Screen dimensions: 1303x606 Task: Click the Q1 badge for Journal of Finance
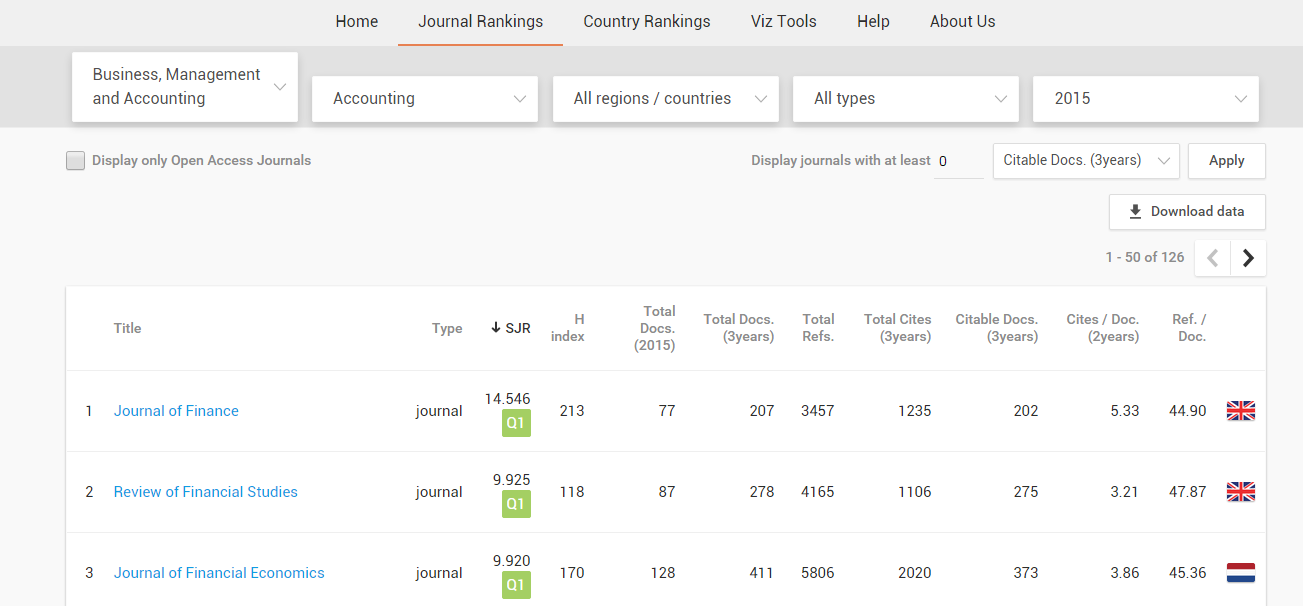[516, 423]
